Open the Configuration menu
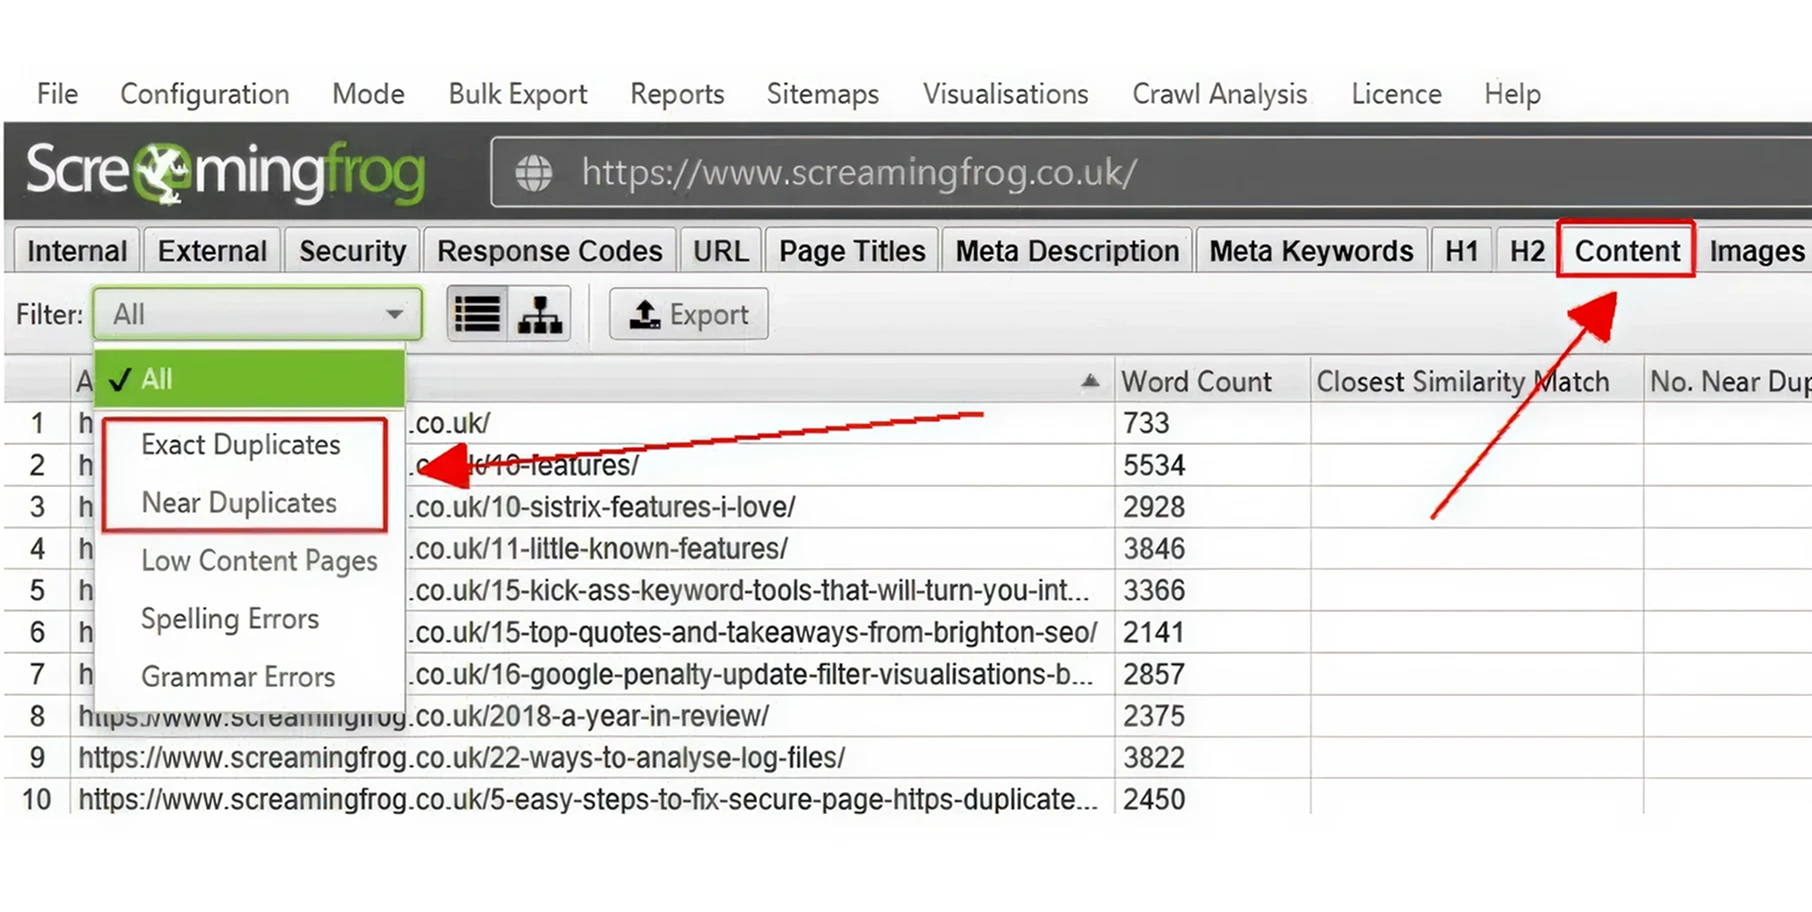Screen dimensions: 1812x912 (x=205, y=94)
